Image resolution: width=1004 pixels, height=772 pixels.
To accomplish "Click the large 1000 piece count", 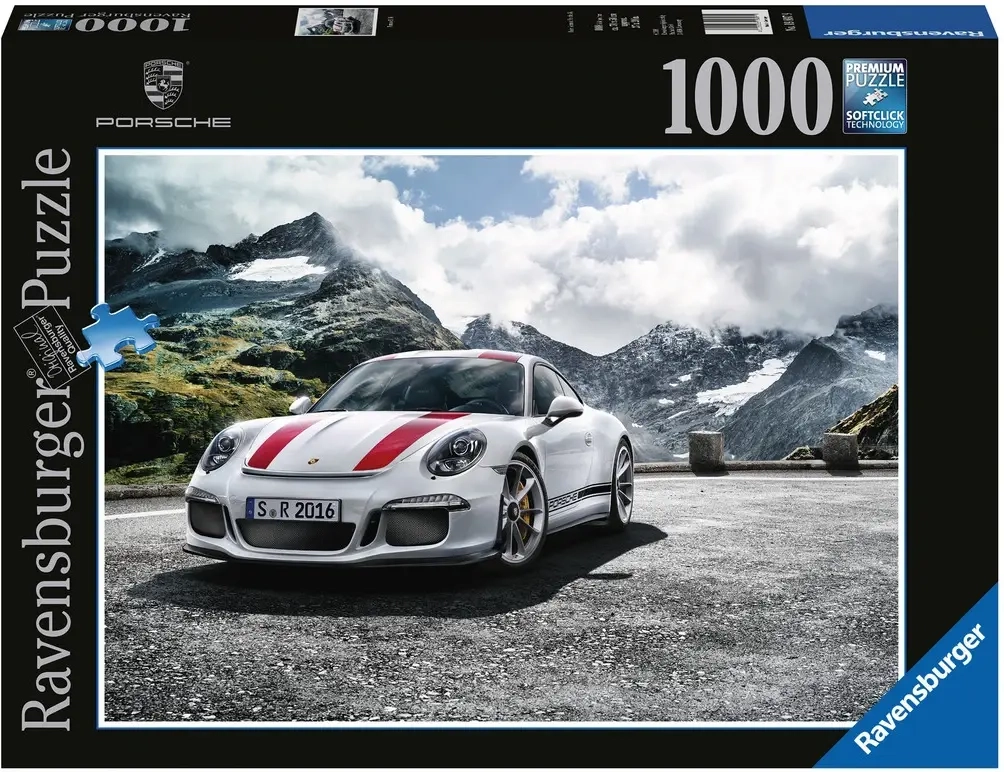I will (746, 96).
